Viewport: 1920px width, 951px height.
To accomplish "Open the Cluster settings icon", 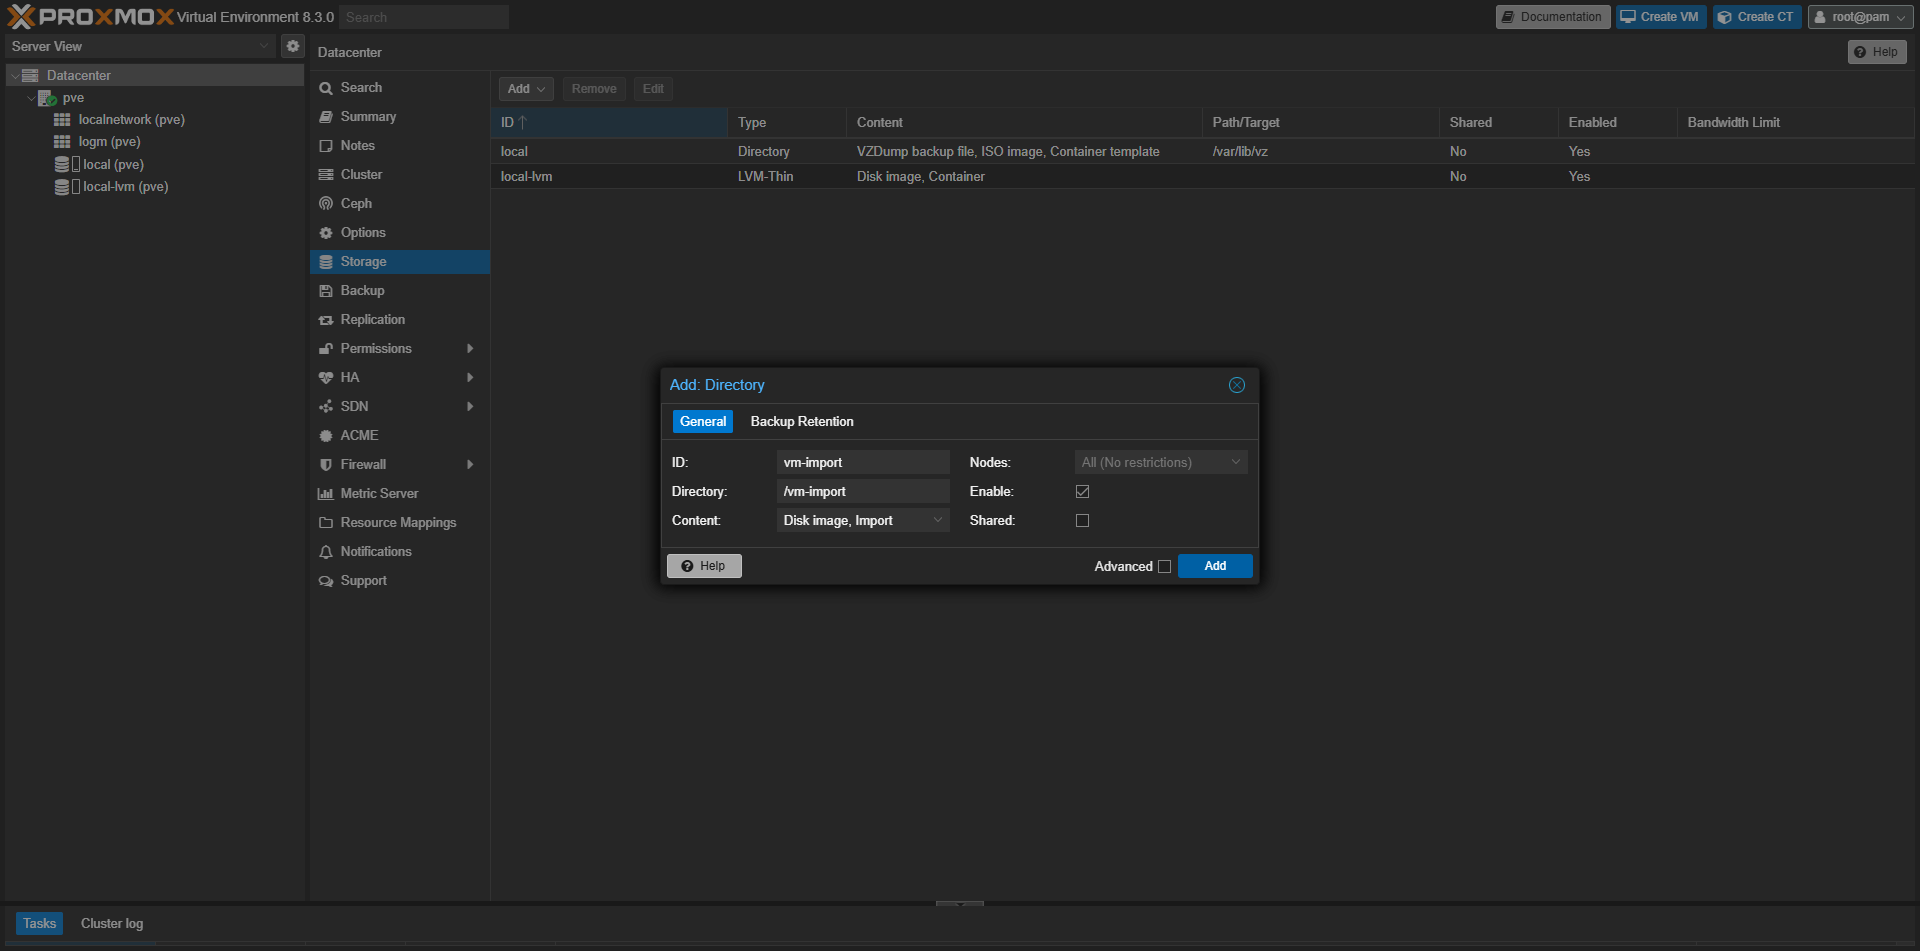I will (x=327, y=174).
